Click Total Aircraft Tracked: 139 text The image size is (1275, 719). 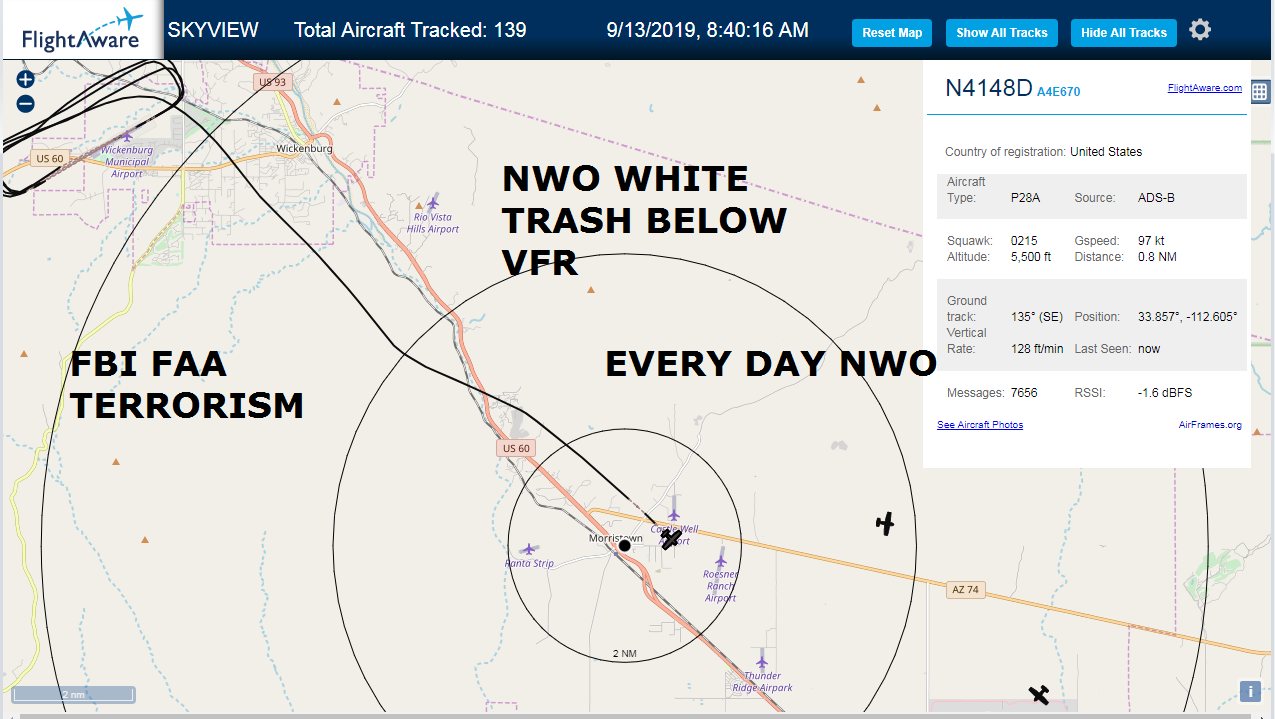click(x=410, y=30)
